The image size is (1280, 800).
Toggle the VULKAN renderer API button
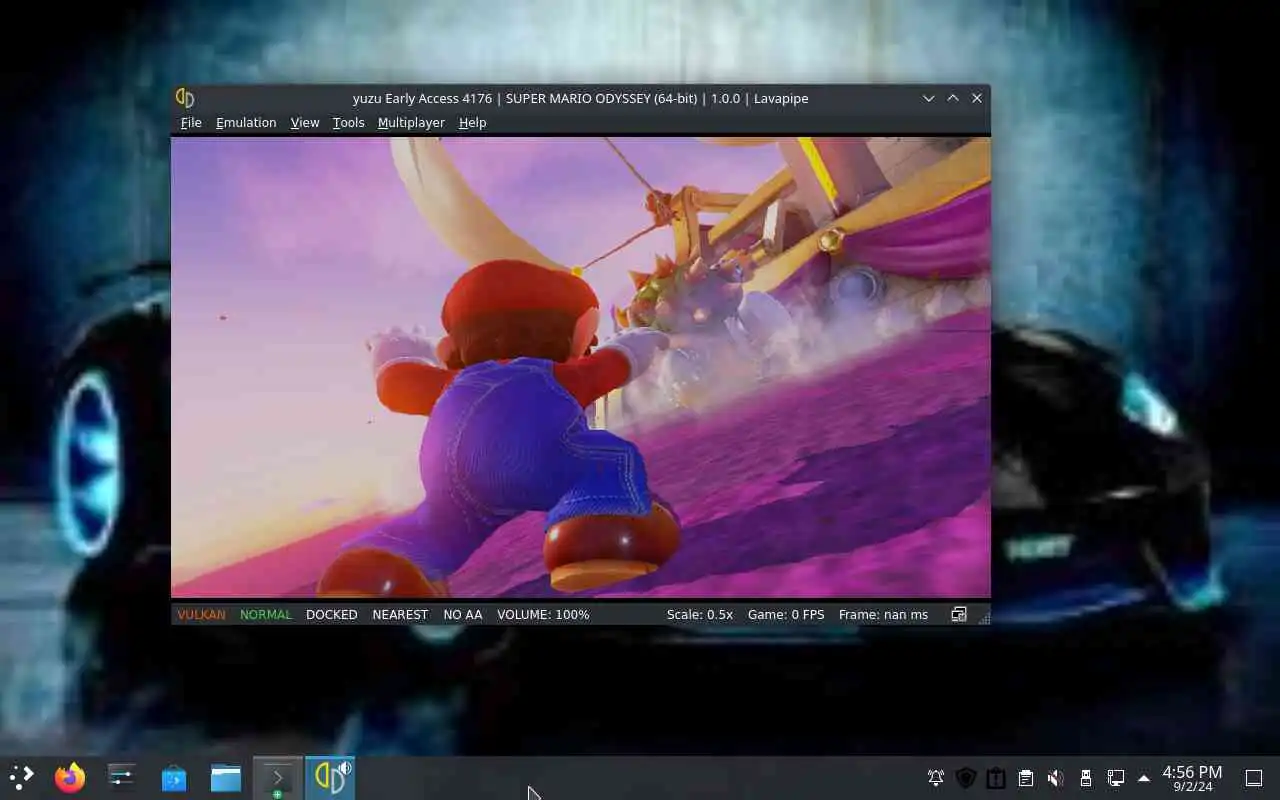[x=201, y=614]
